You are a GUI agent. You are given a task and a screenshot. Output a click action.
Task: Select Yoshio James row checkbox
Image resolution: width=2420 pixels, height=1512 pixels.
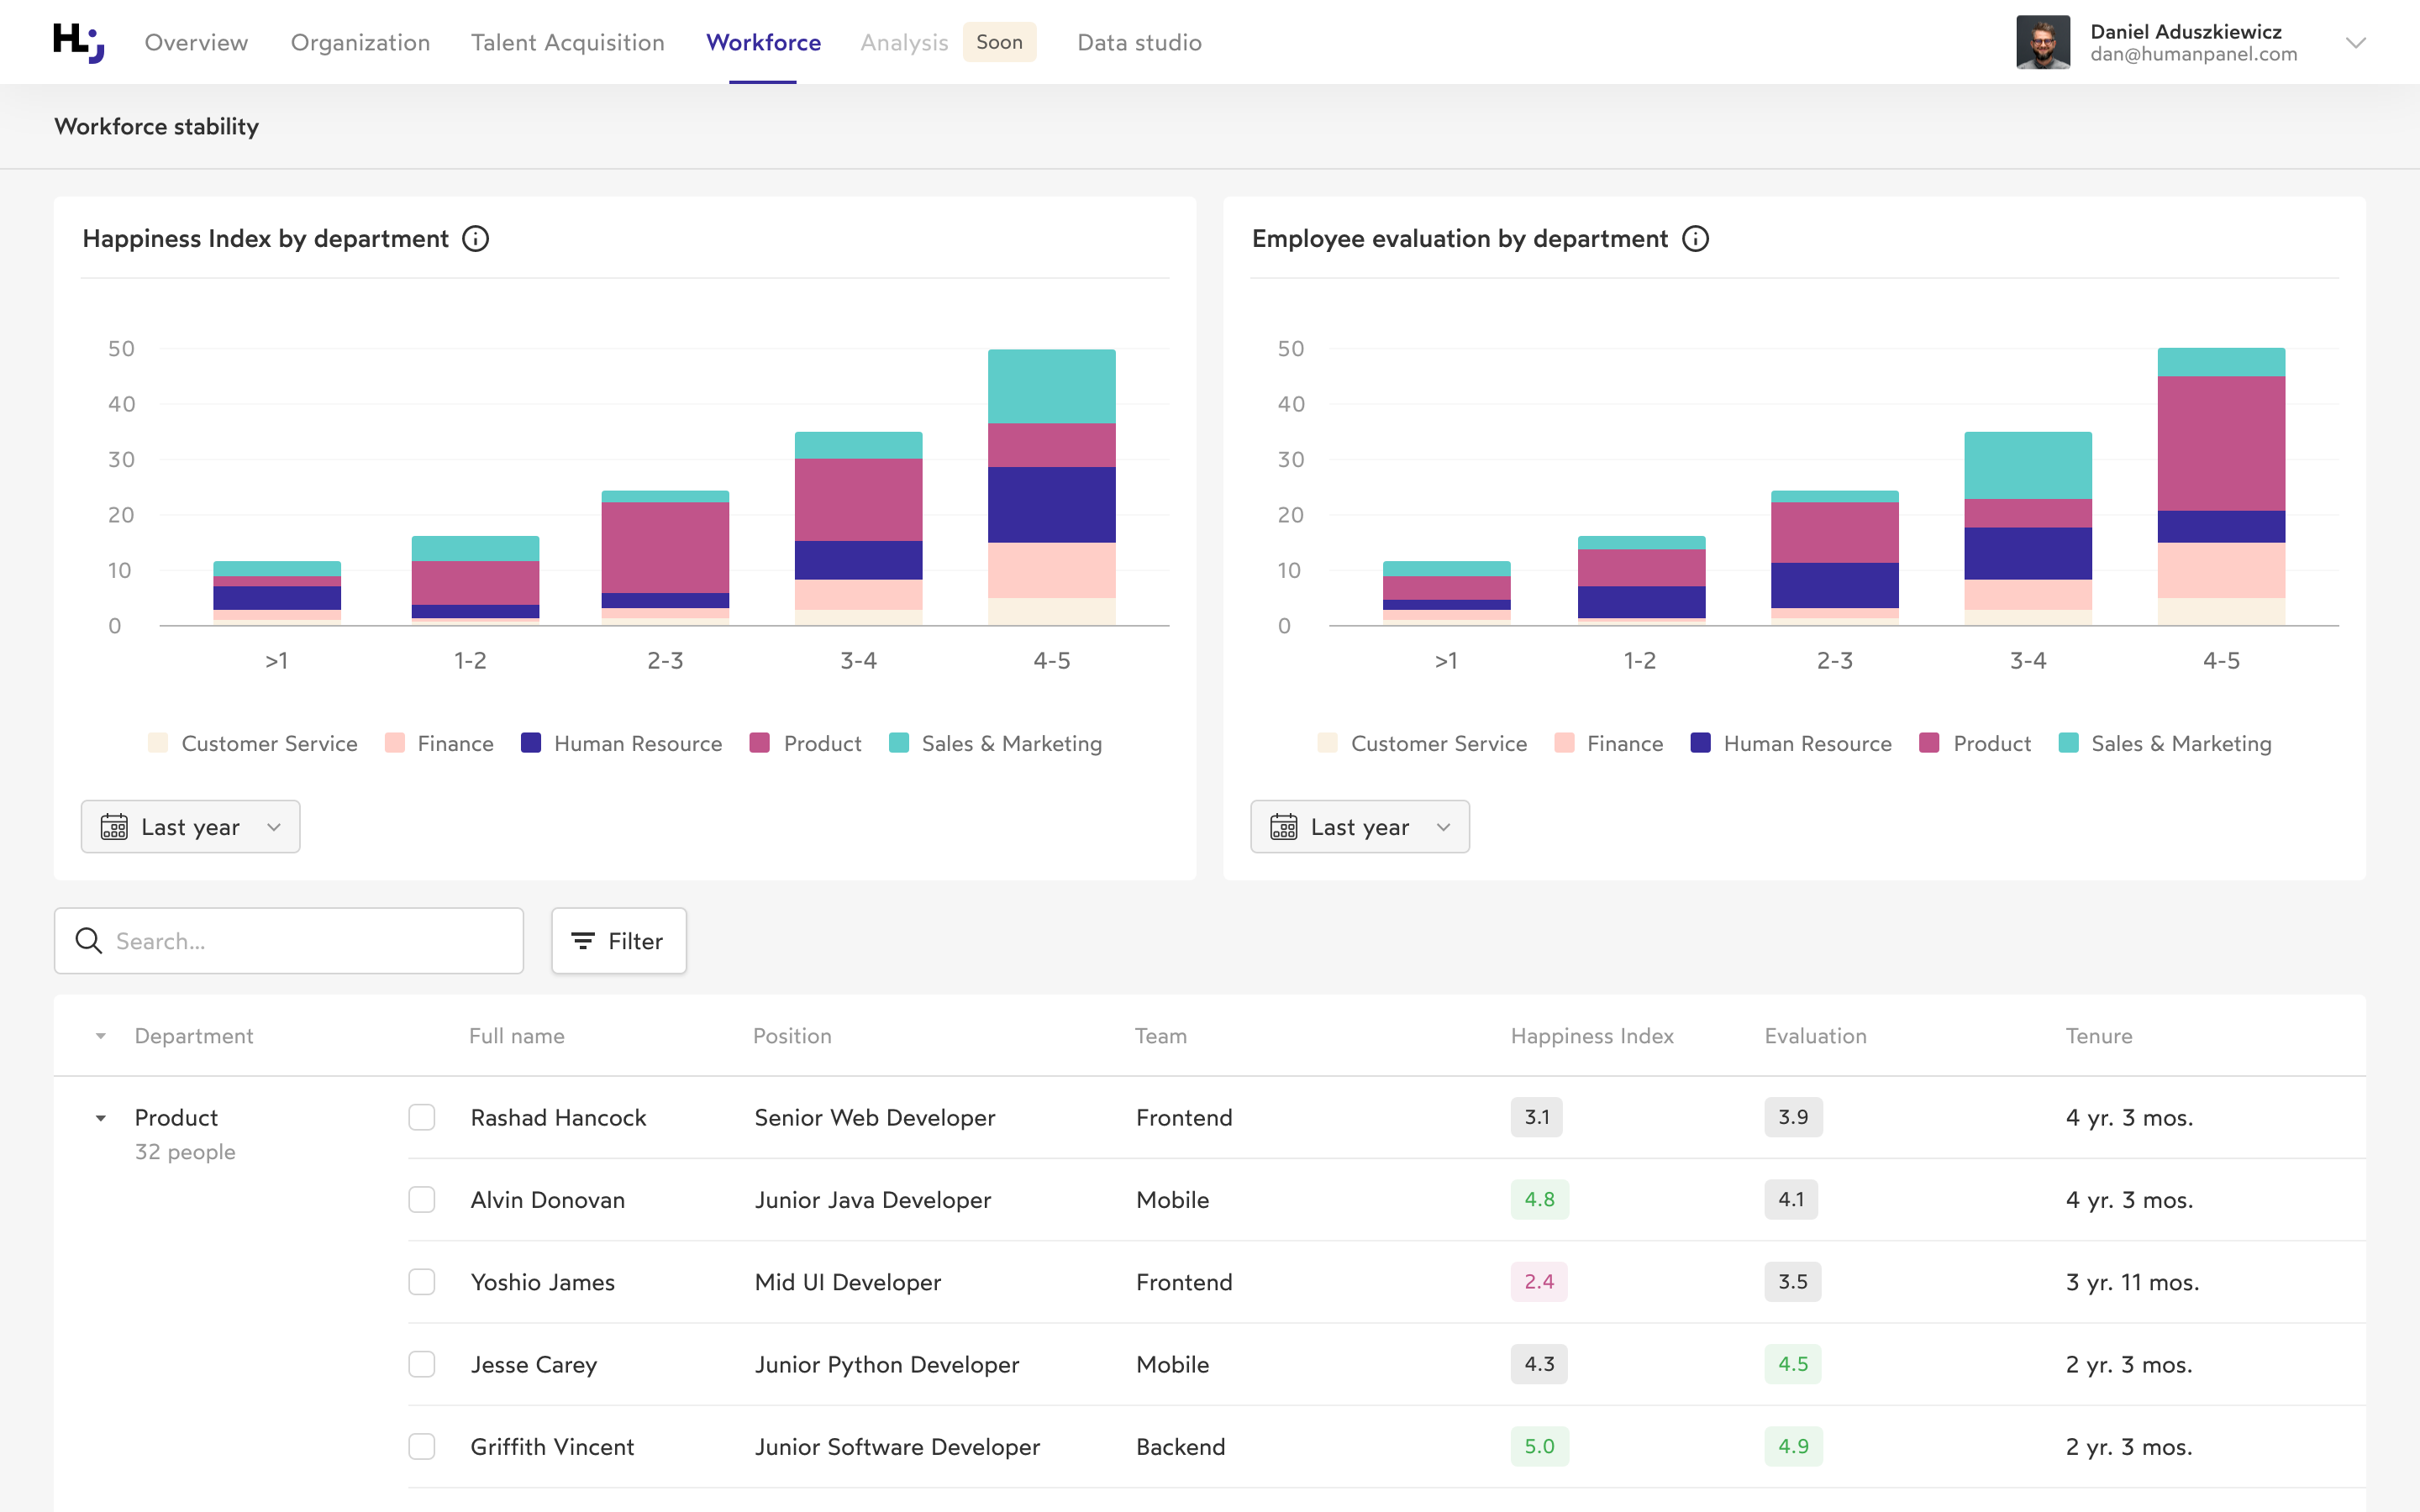(422, 1282)
